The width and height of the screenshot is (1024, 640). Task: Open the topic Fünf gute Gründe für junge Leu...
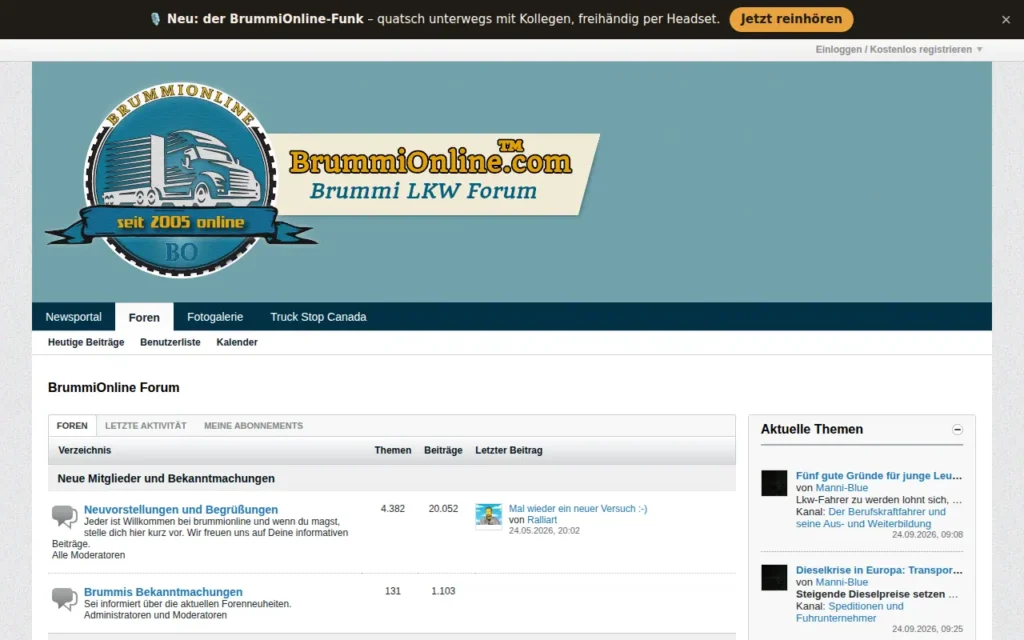(878, 475)
